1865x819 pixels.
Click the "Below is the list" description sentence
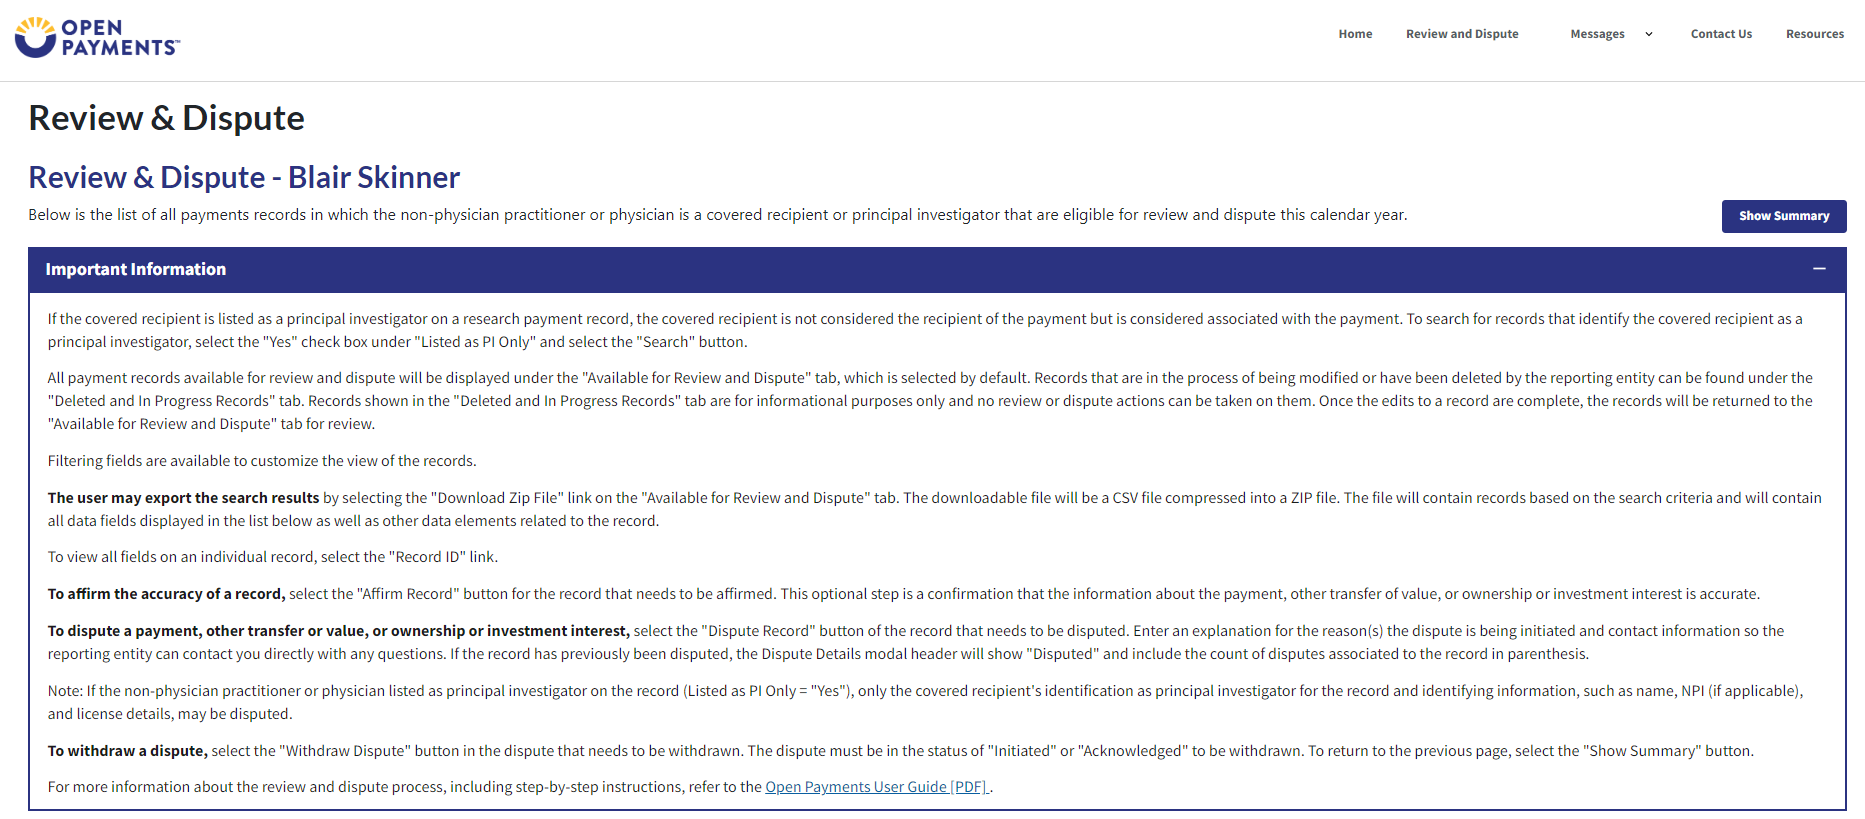tap(717, 215)
